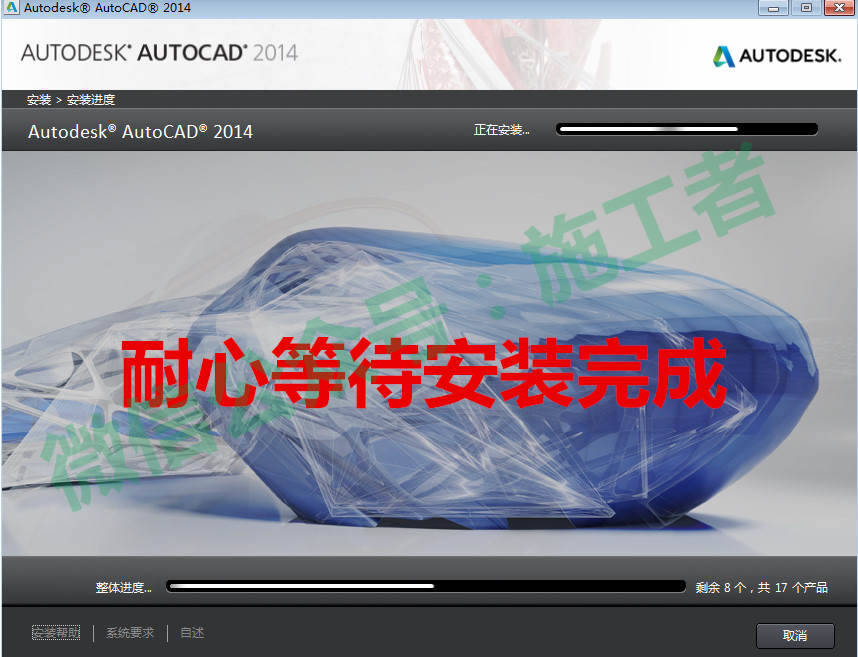
Task: Click the AutoCAD icon in title bar
Action: click(11, 8)
